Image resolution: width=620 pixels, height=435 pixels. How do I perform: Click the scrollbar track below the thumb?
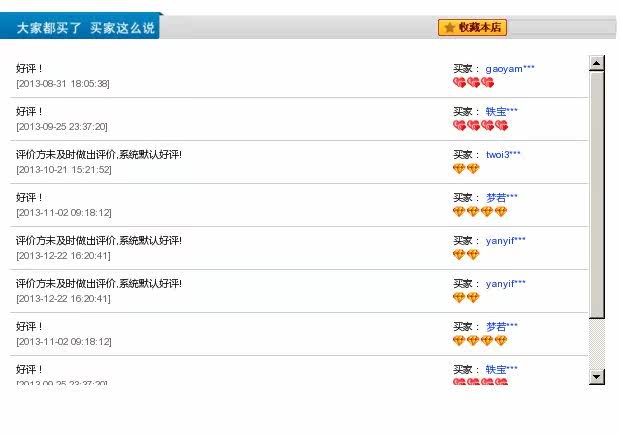pyautogui.click(x=596, y=344)
